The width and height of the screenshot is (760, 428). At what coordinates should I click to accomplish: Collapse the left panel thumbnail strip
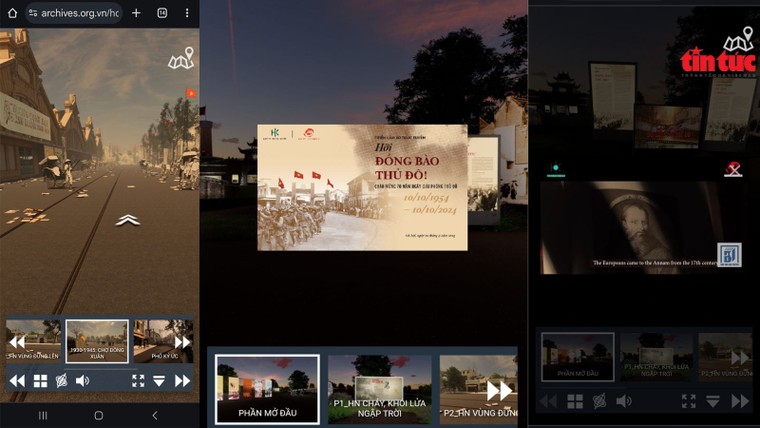[x=159, y=381]
